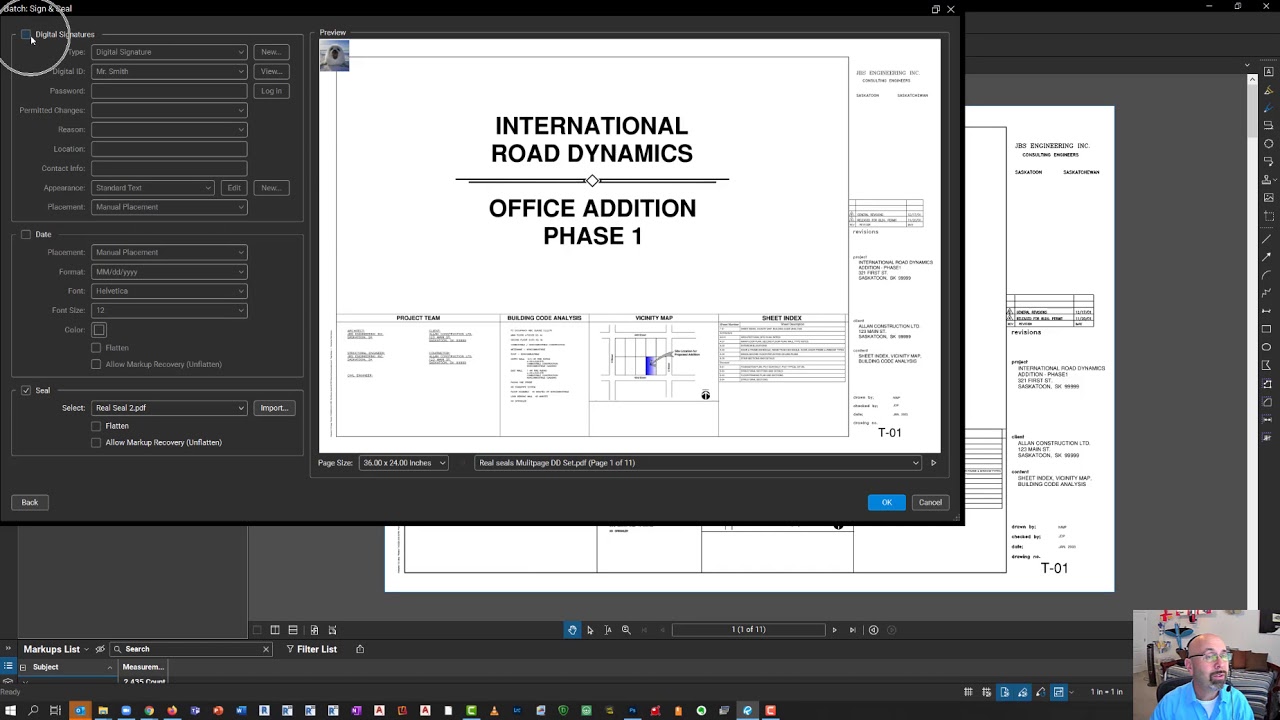Click the Password input field
The width and height of the screenshot is (1280, 720).
click(x=169, y=91)
